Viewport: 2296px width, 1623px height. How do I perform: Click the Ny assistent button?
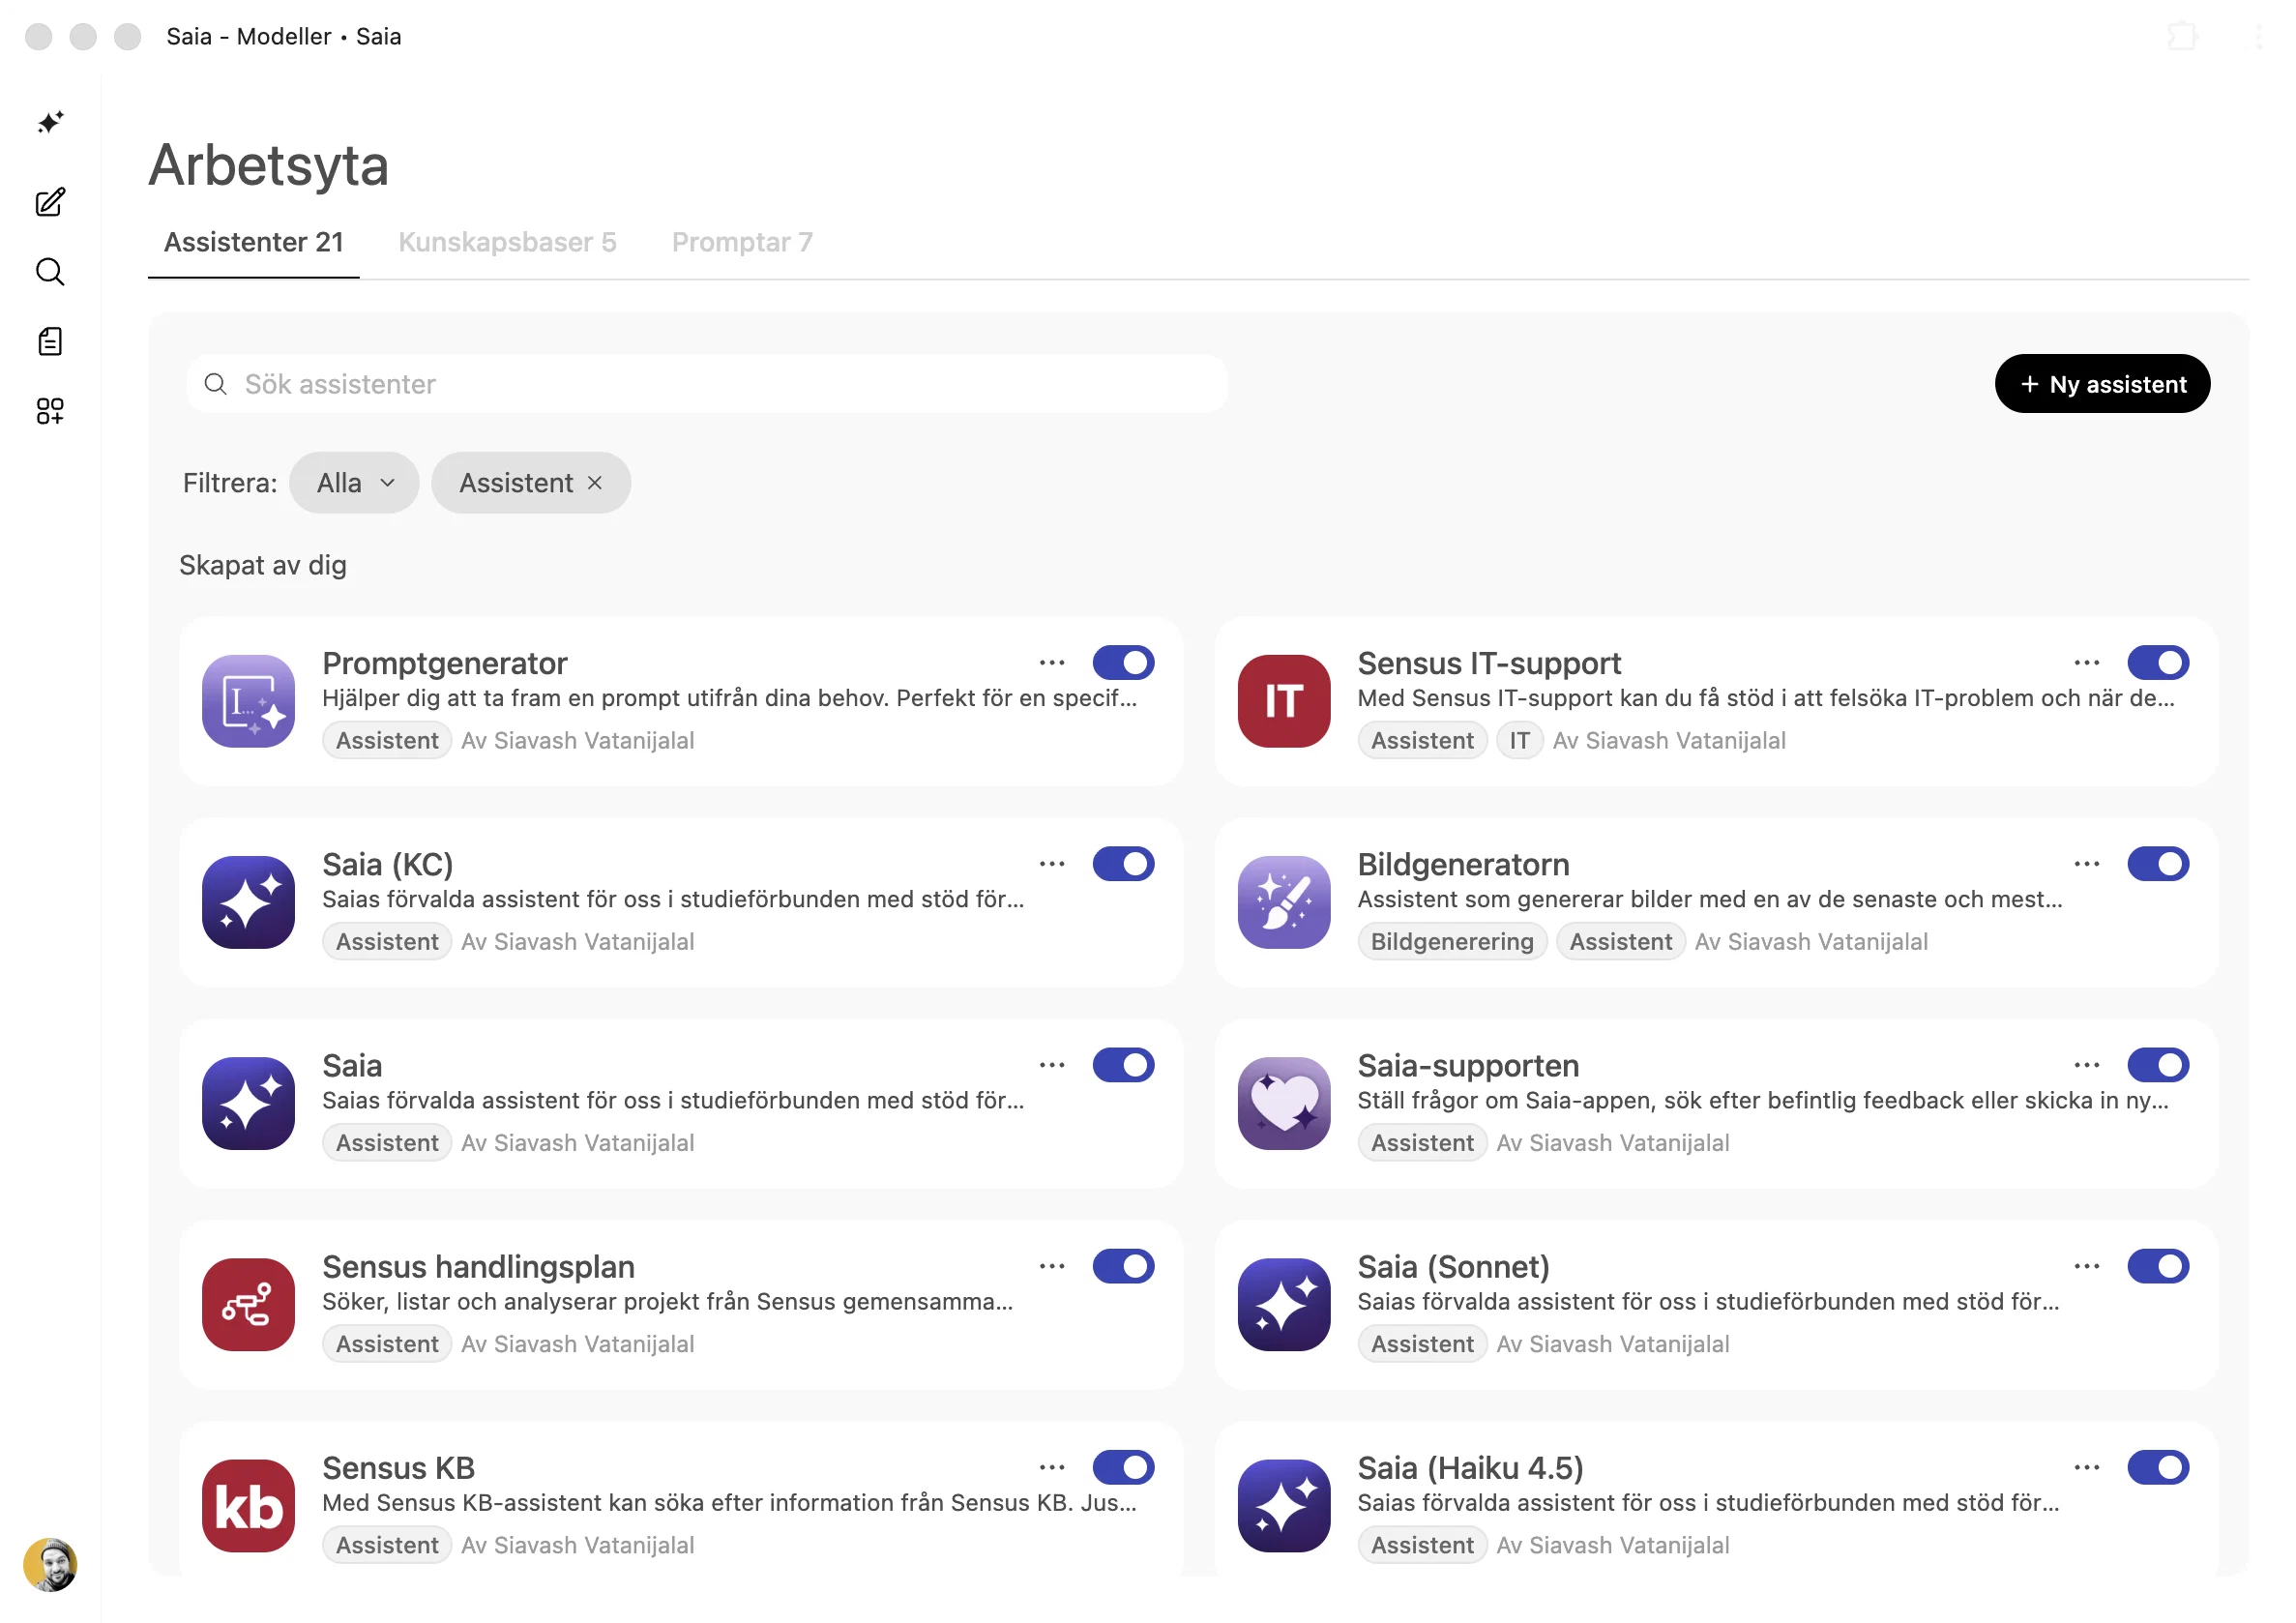tap(2101, 384)
